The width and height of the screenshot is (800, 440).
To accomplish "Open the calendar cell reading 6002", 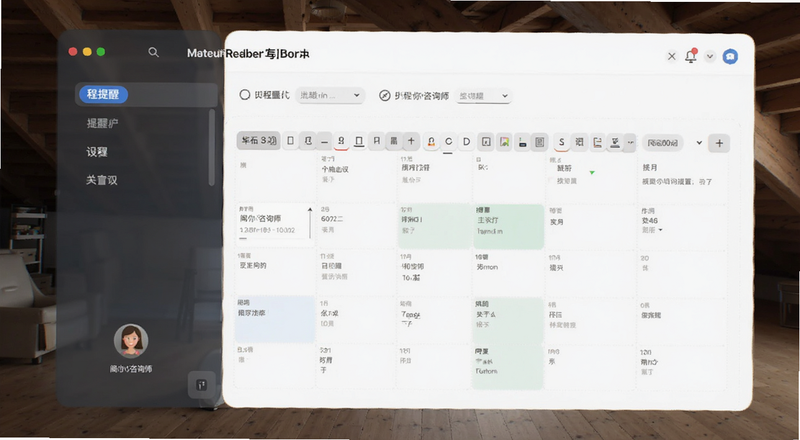I will pos(356,226).
